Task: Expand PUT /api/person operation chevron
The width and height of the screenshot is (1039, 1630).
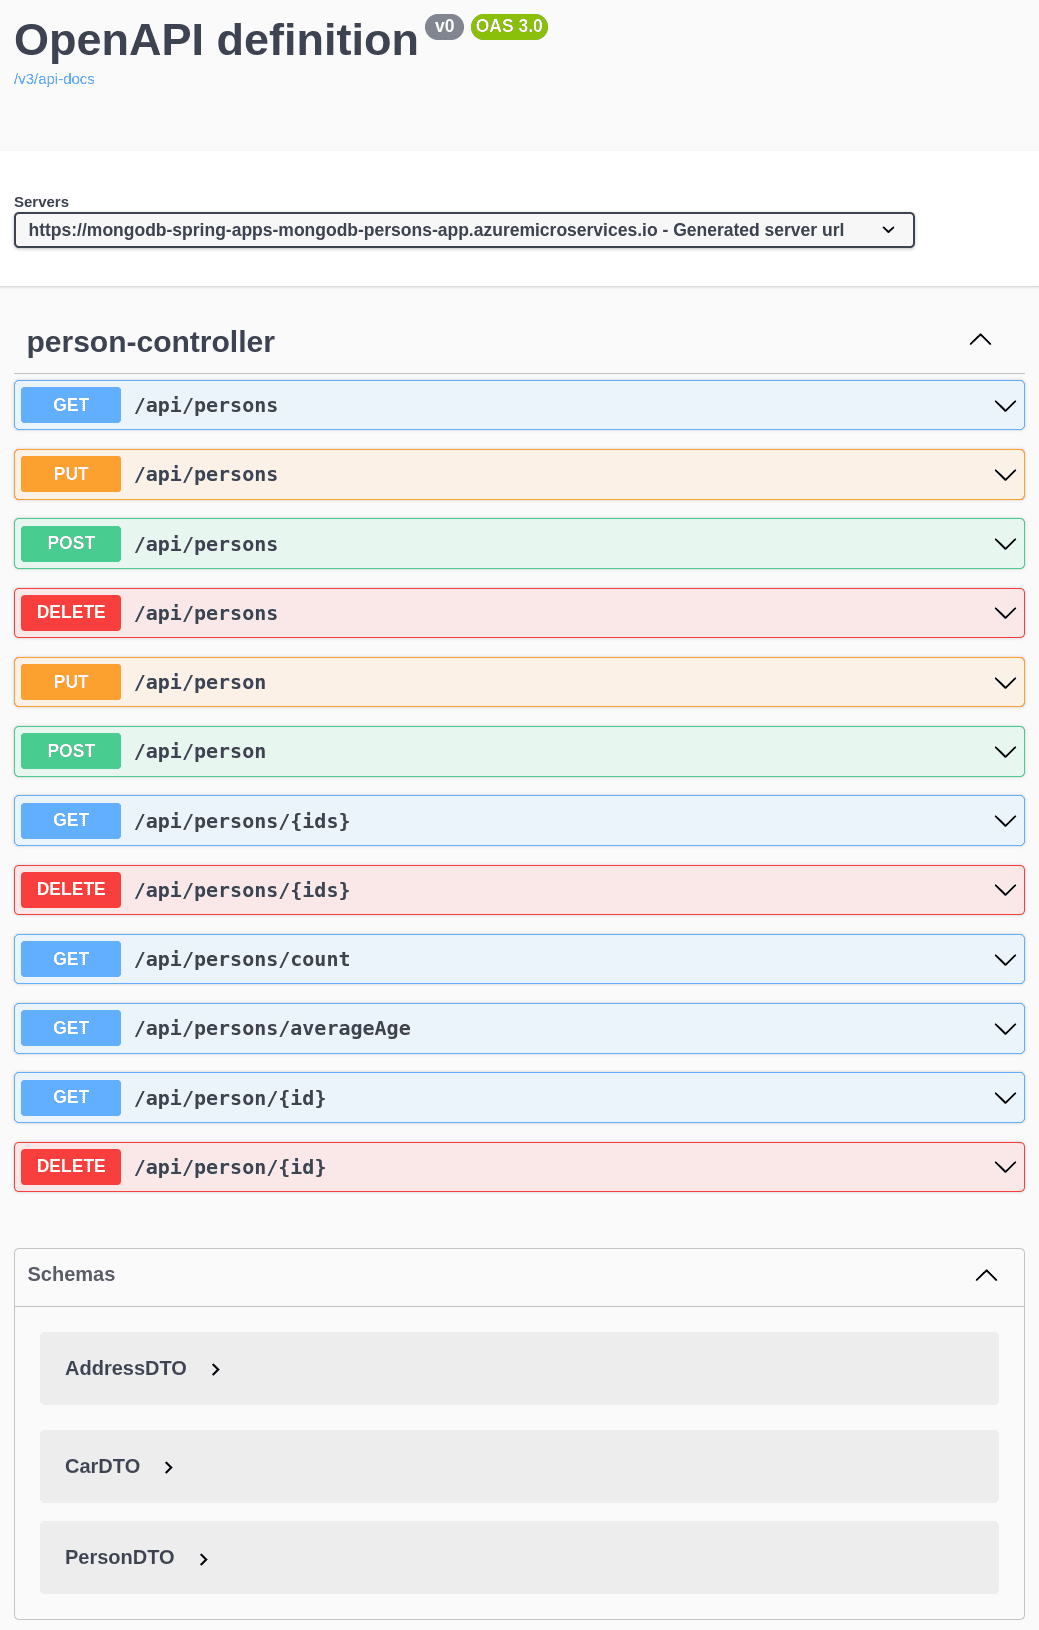Action: pos(1005,683)
